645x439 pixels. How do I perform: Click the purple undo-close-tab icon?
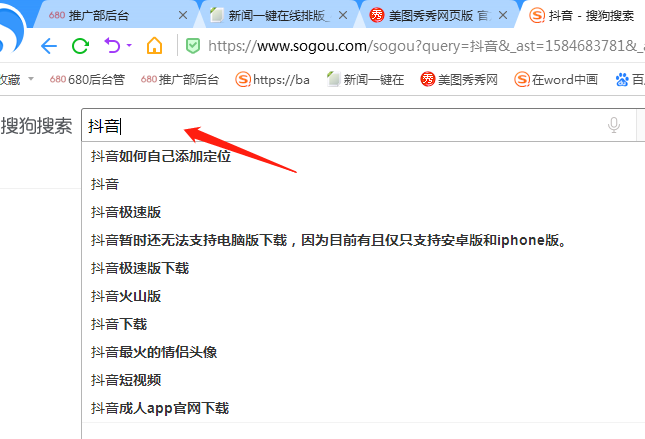pyautogui.click(x=112, y=45)
